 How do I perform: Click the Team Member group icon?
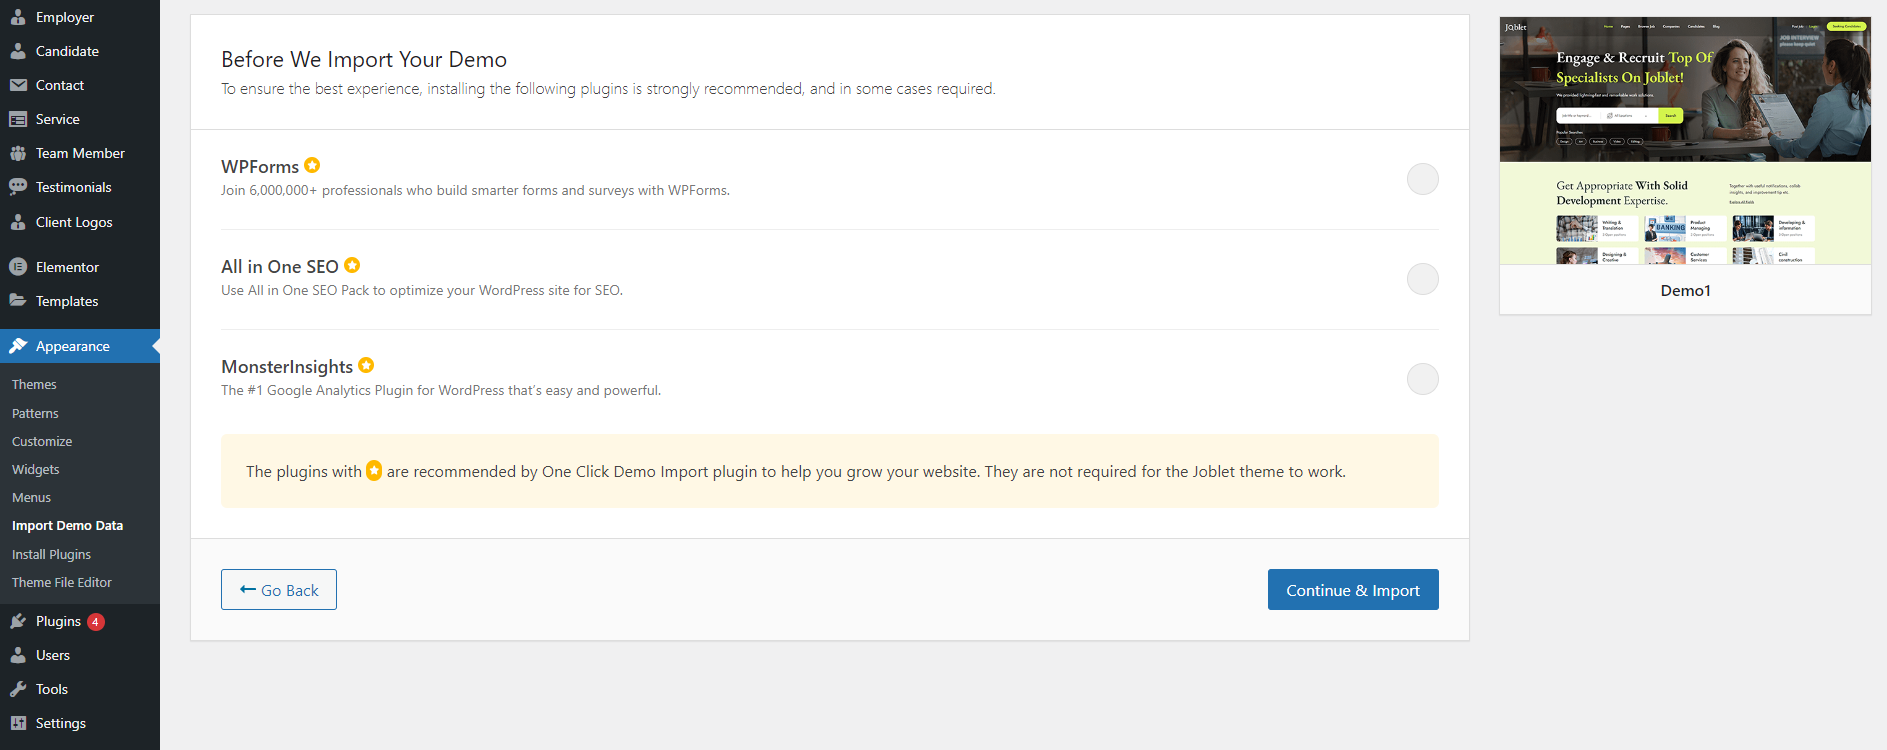coord(18,153)
